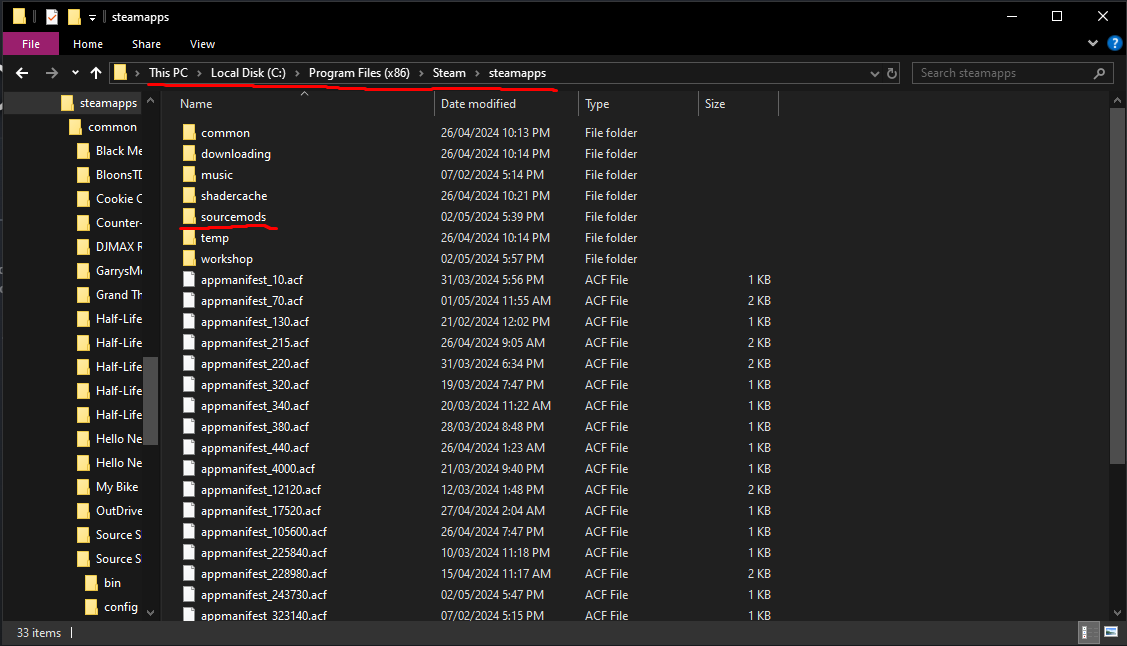Image resolution: width=1127 pixels, height=646 pixels.
Task: Click the file list vertical scrollbar thumb
Action: point(1117,286)
